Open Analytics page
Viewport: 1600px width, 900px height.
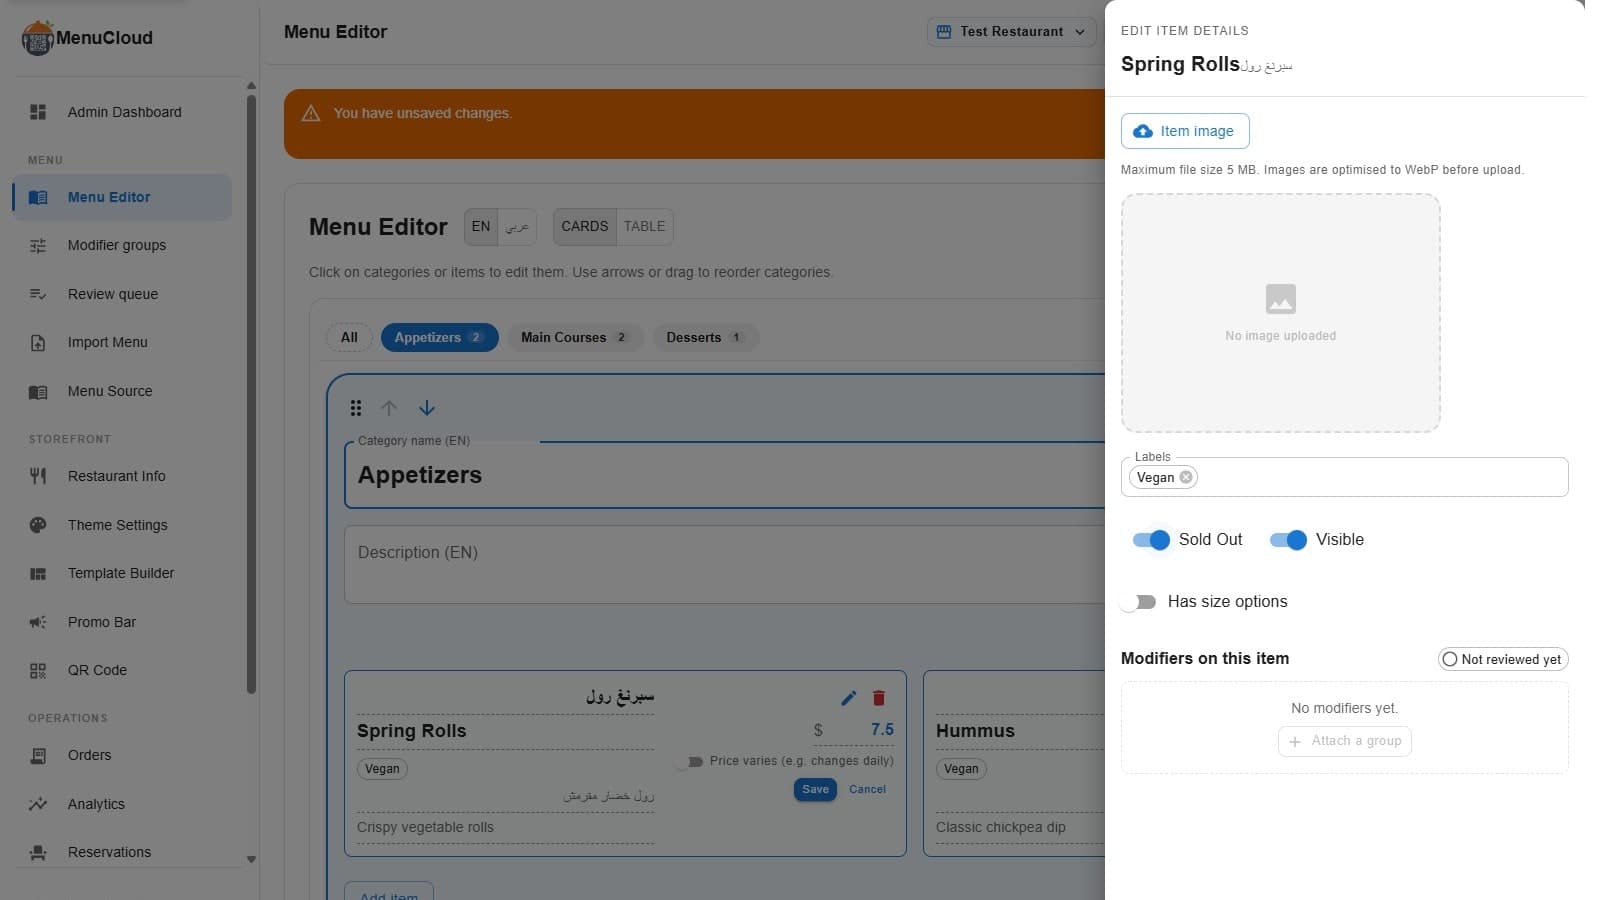click(122, 804)
